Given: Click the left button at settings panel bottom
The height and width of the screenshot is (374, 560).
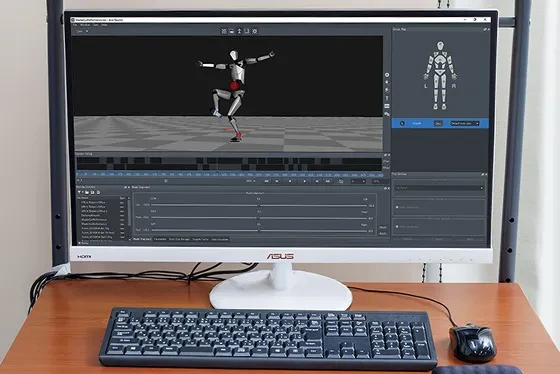Looking at the screenshot, I should (408, 239).
